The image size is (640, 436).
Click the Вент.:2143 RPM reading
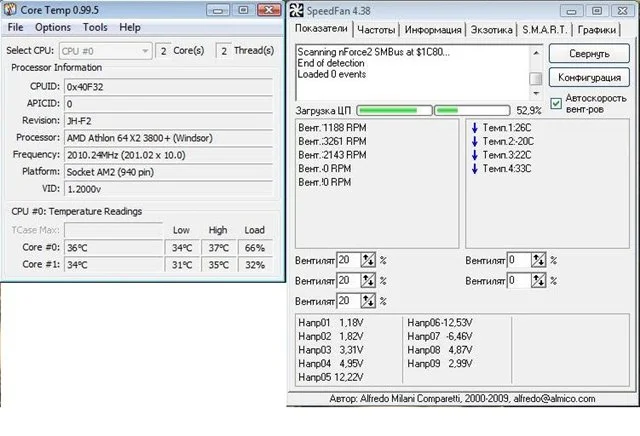point(332,155)
